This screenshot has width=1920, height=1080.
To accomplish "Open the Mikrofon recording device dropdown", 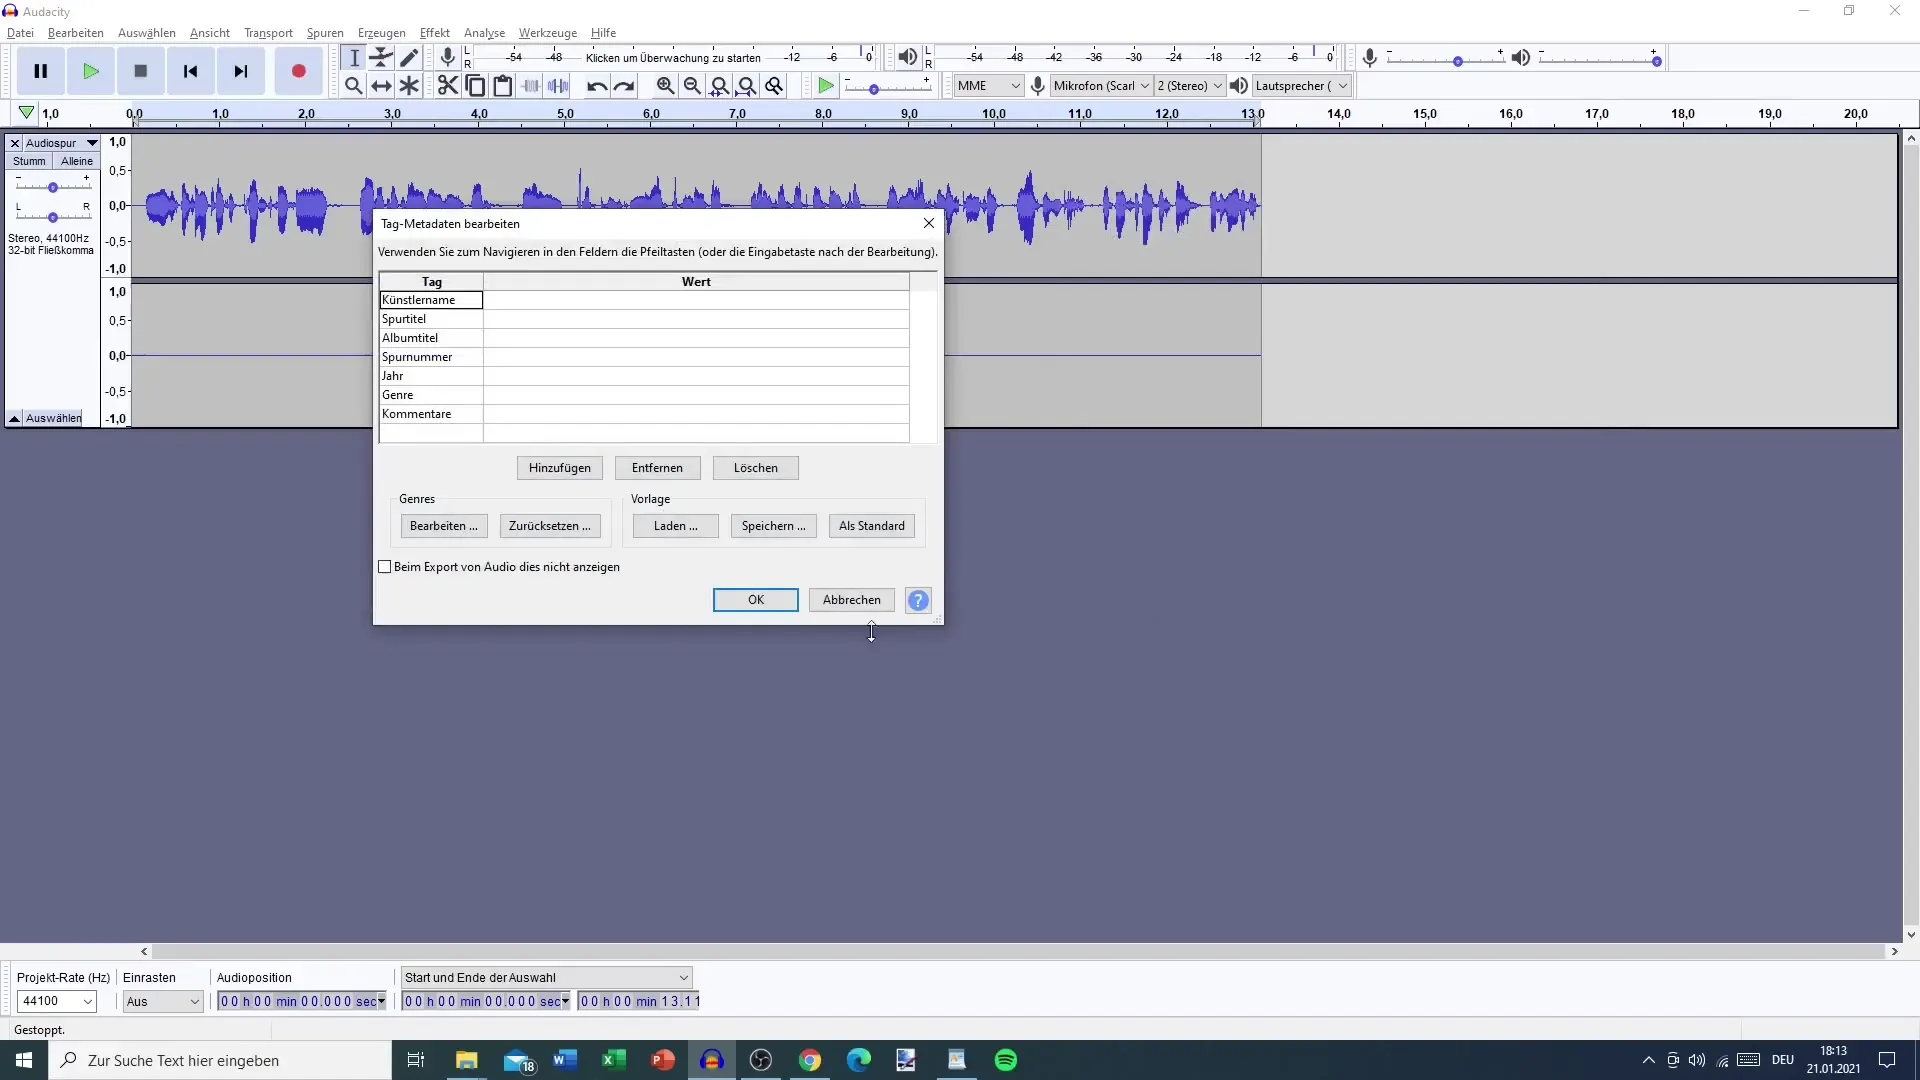I will pos(1102,86).
